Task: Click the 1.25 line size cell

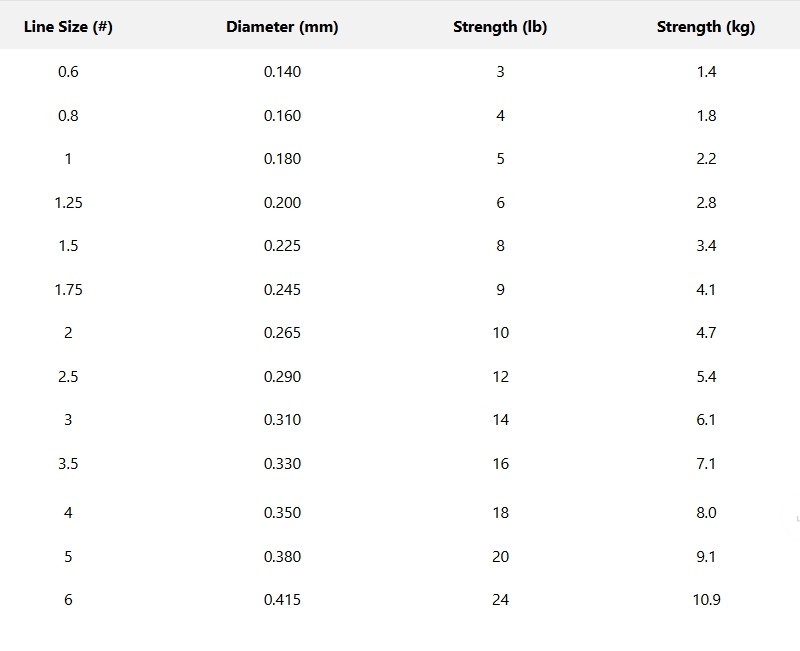Action: 68,203
